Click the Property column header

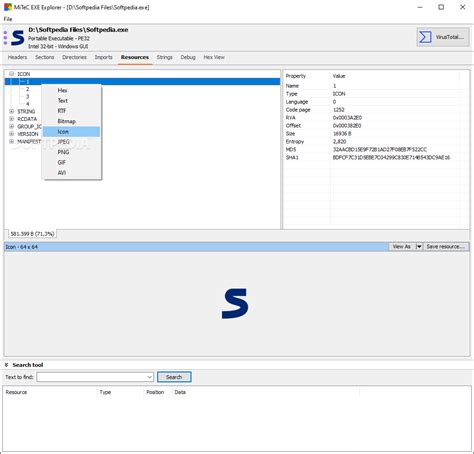296,76
